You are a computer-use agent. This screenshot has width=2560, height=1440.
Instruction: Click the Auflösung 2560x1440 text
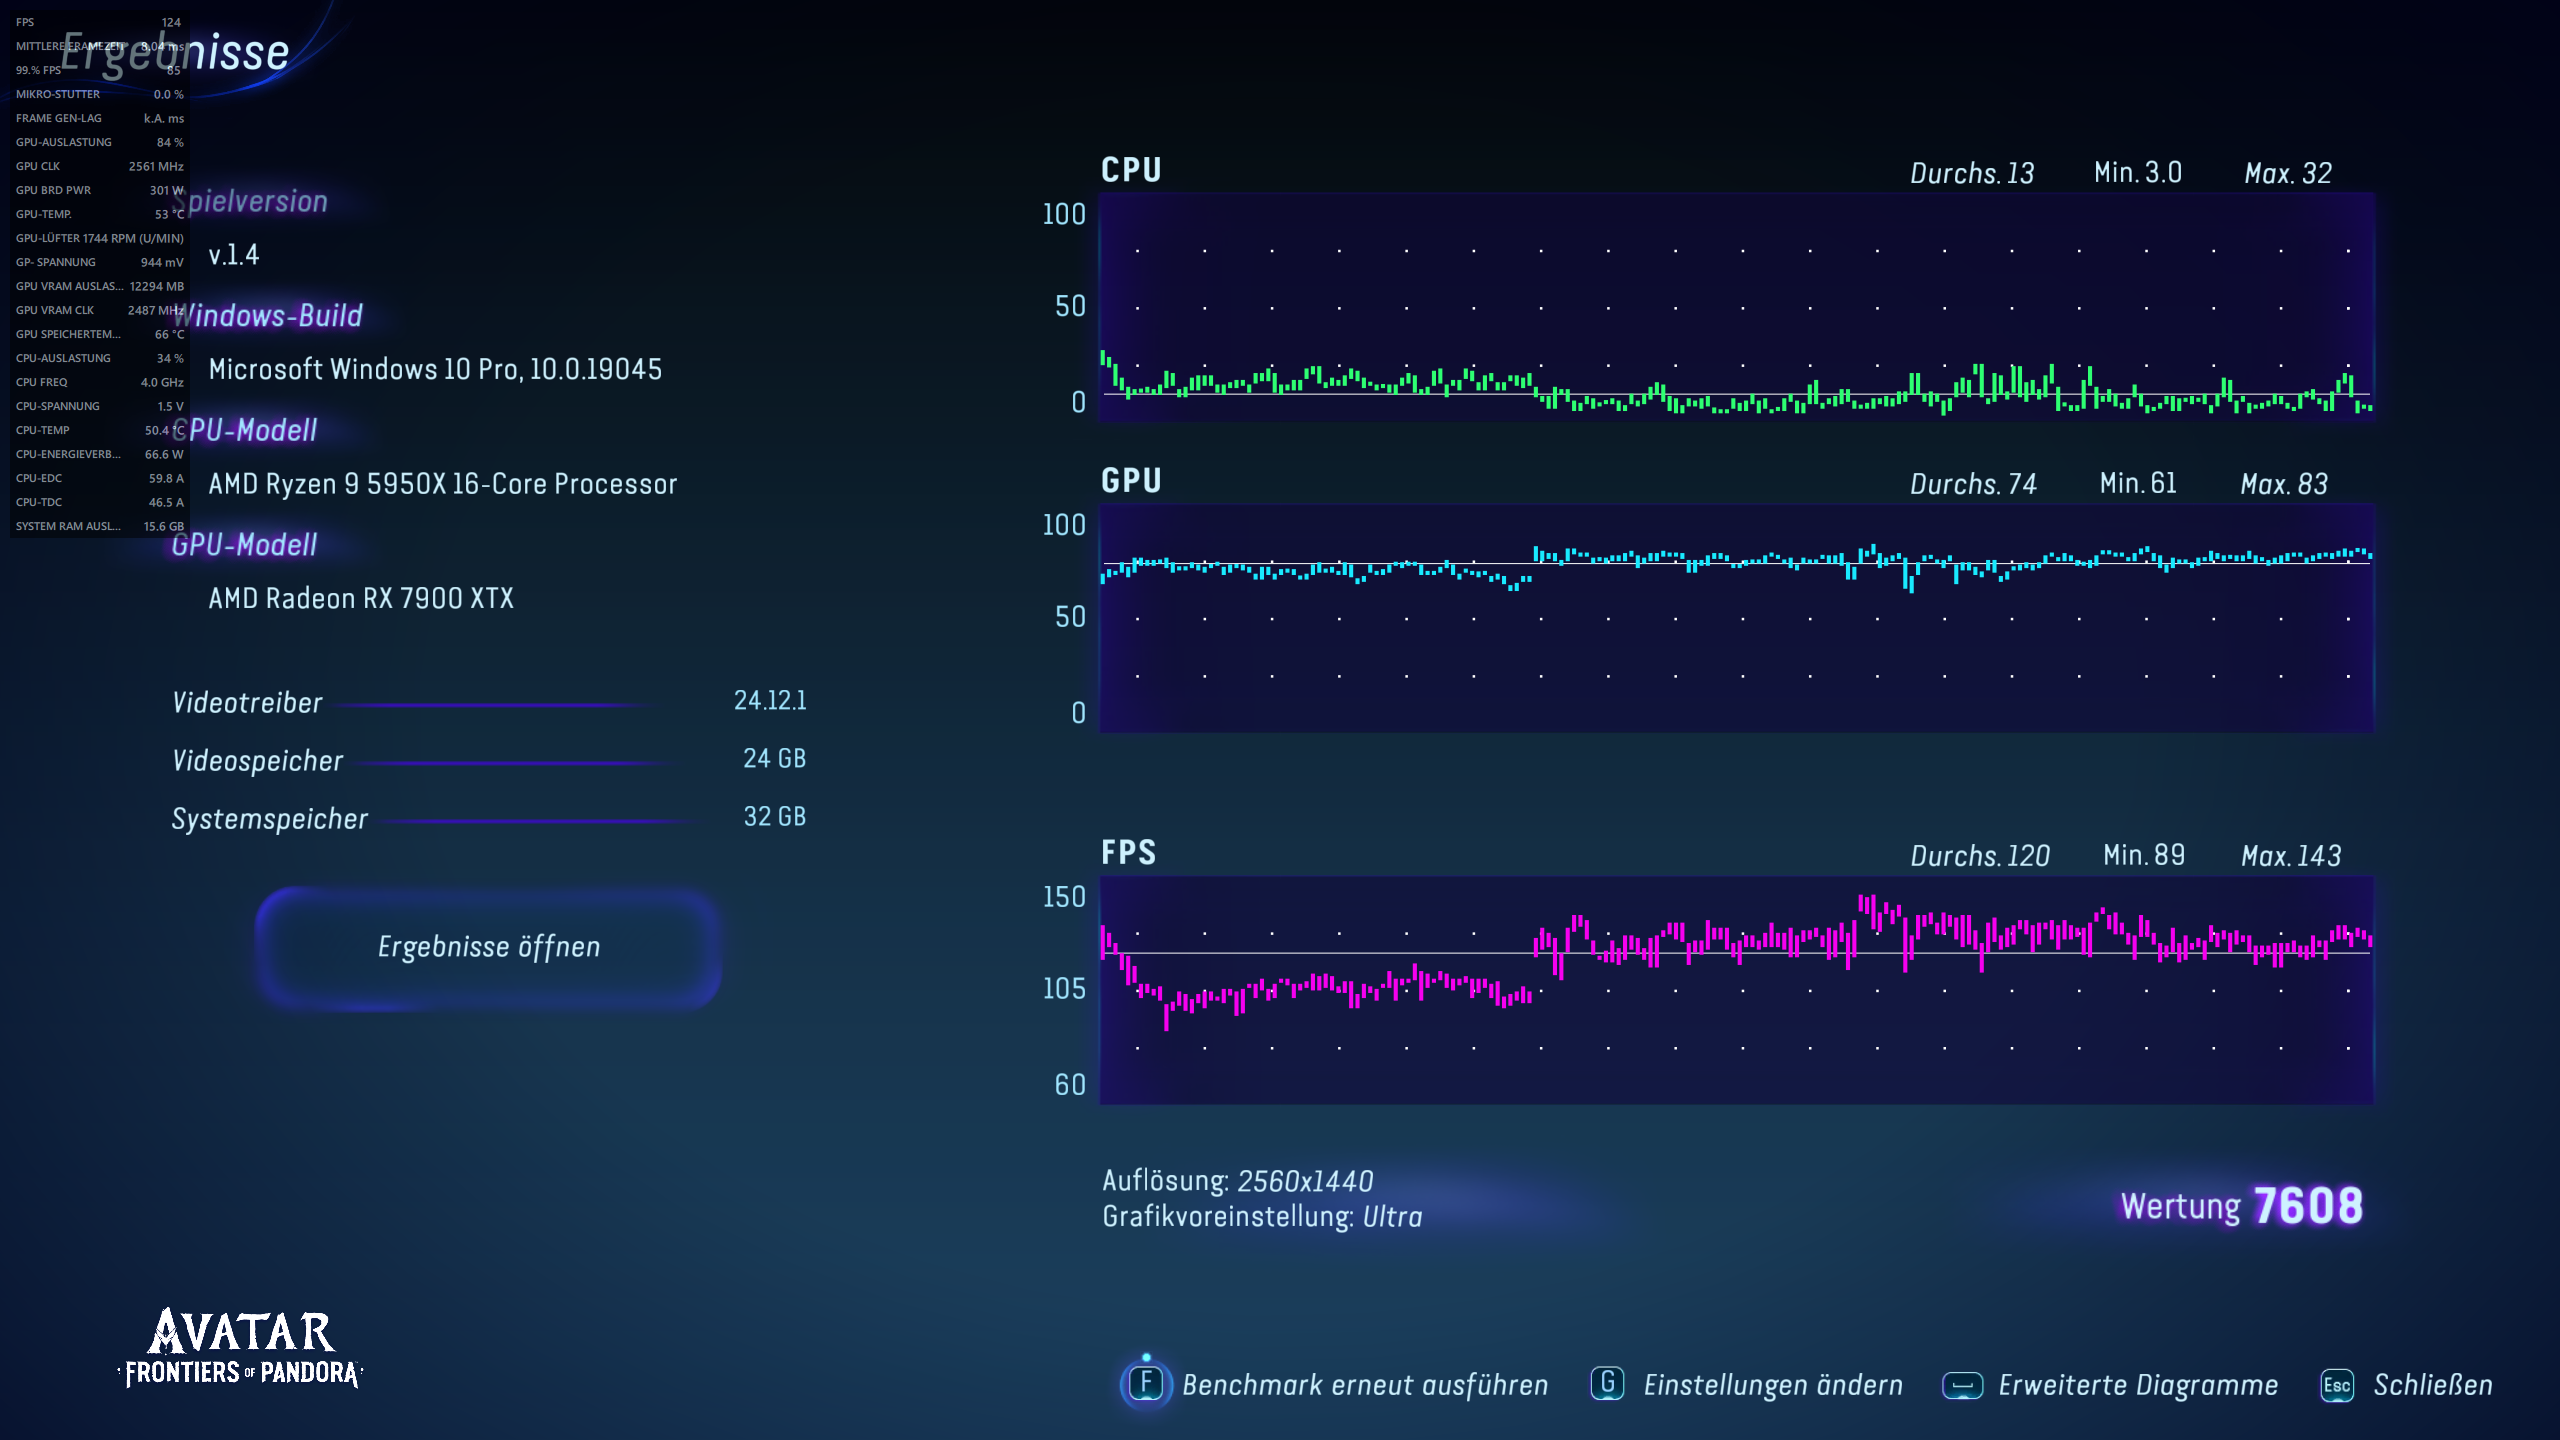(x=1237, y=1181)
